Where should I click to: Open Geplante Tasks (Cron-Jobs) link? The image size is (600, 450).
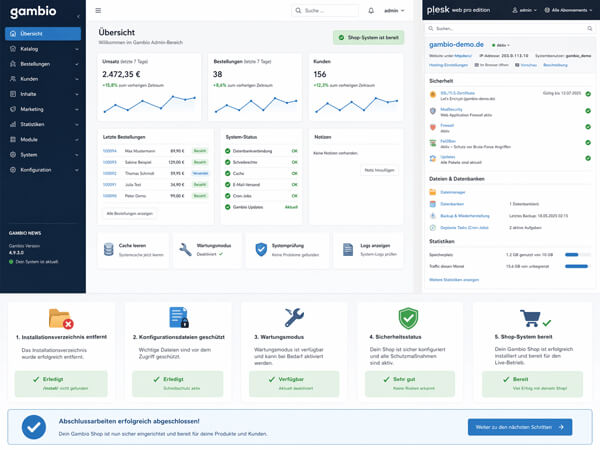464,228
